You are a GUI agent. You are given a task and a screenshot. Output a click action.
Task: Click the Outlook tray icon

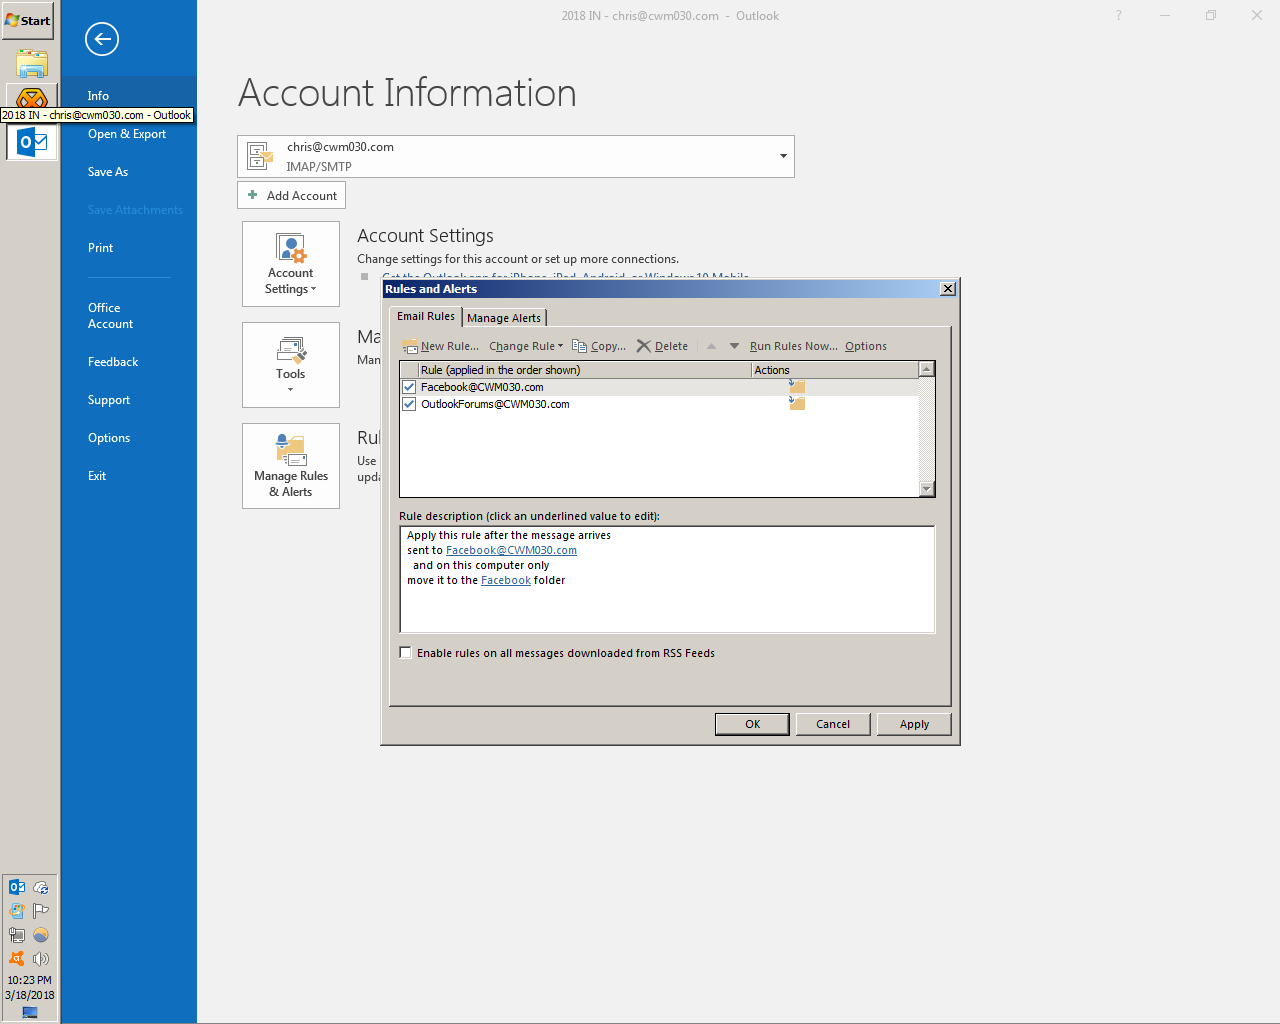pyautogui.click(x=17, y=887)
